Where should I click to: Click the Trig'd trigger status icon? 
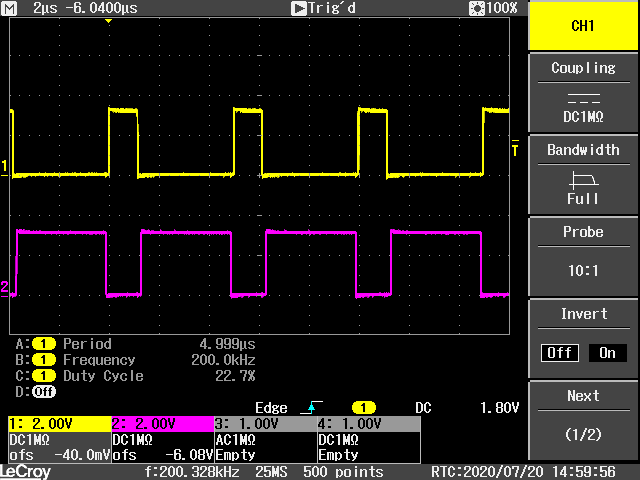coord(298,8)
